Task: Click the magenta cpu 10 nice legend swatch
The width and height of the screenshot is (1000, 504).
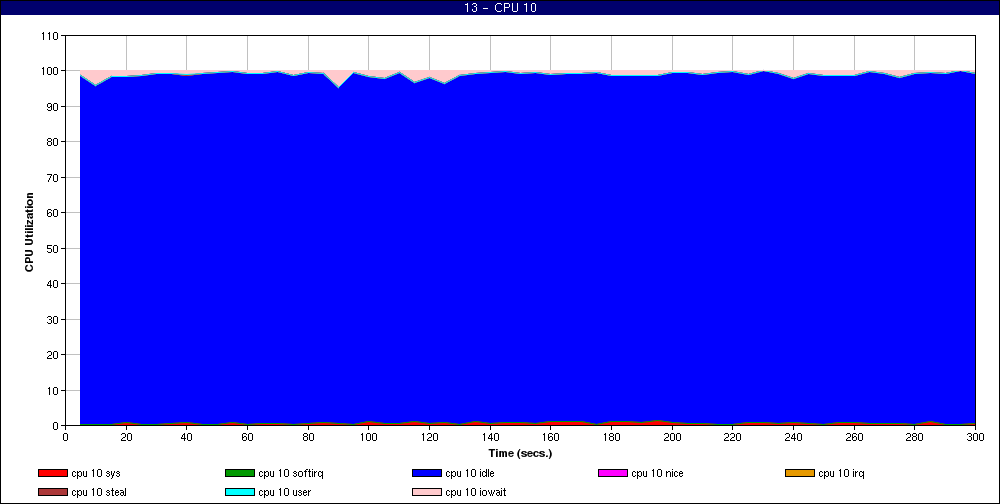Action: point(613,473)
